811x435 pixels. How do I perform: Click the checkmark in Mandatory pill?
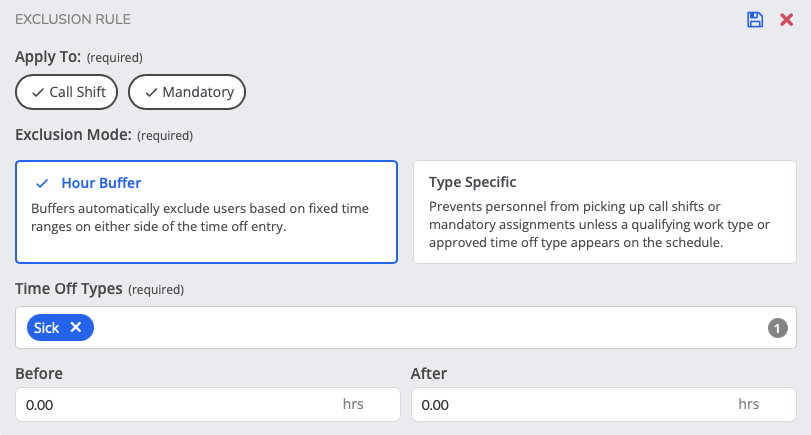point(151,93)
